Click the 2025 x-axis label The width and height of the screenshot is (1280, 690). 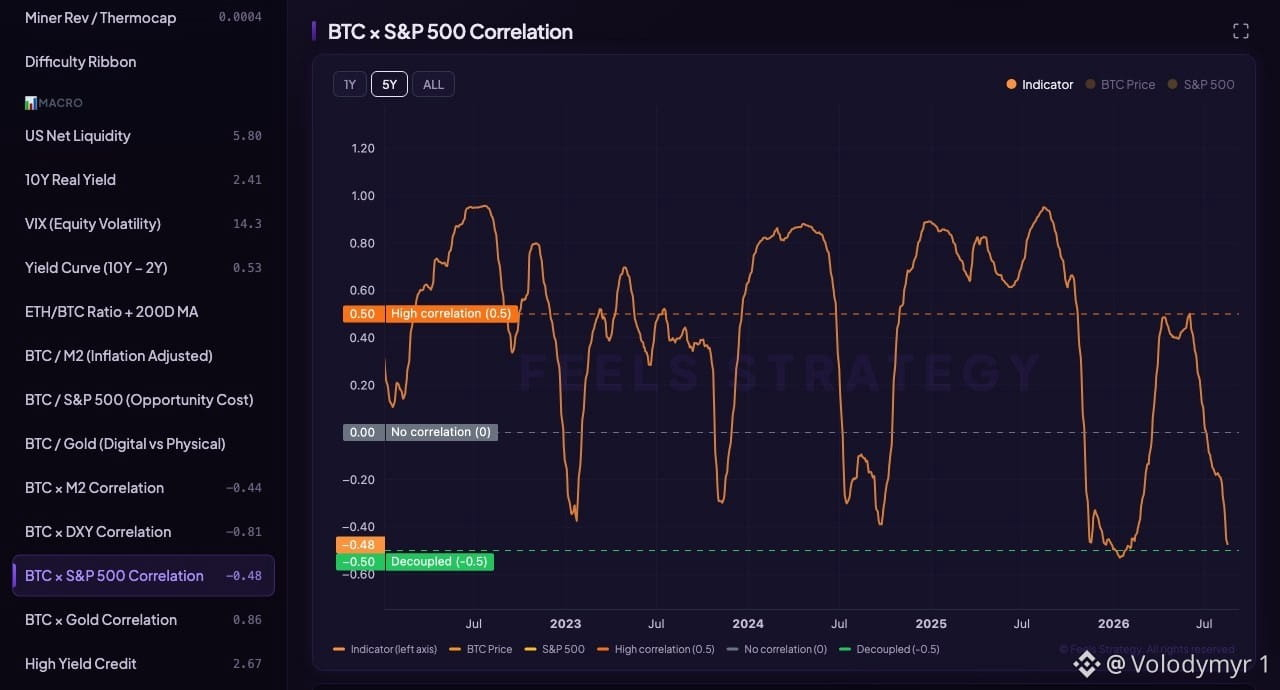[931, 623]
